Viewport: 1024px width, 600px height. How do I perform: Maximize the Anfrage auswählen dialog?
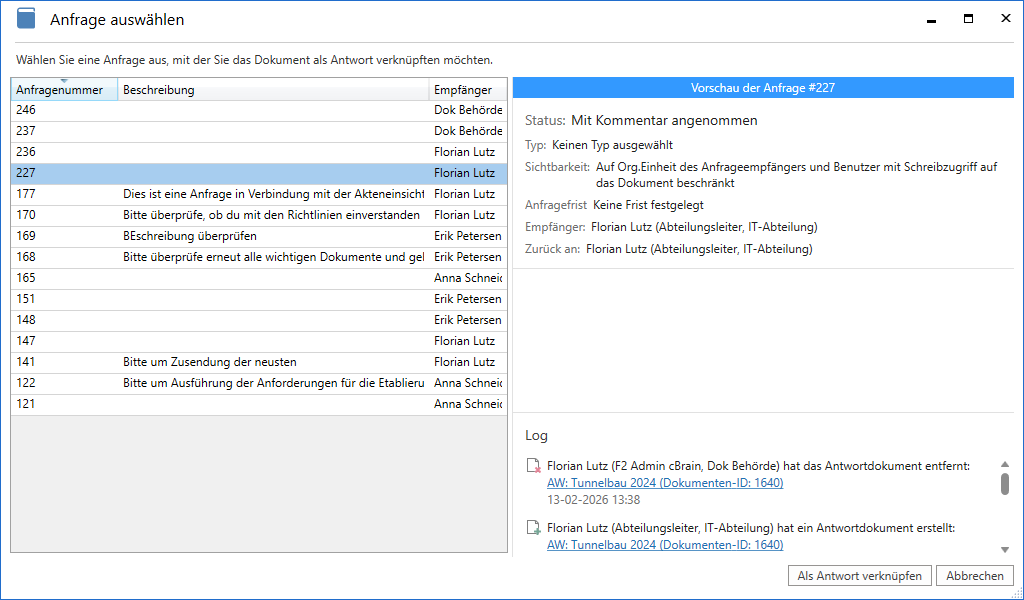[968, 19]
